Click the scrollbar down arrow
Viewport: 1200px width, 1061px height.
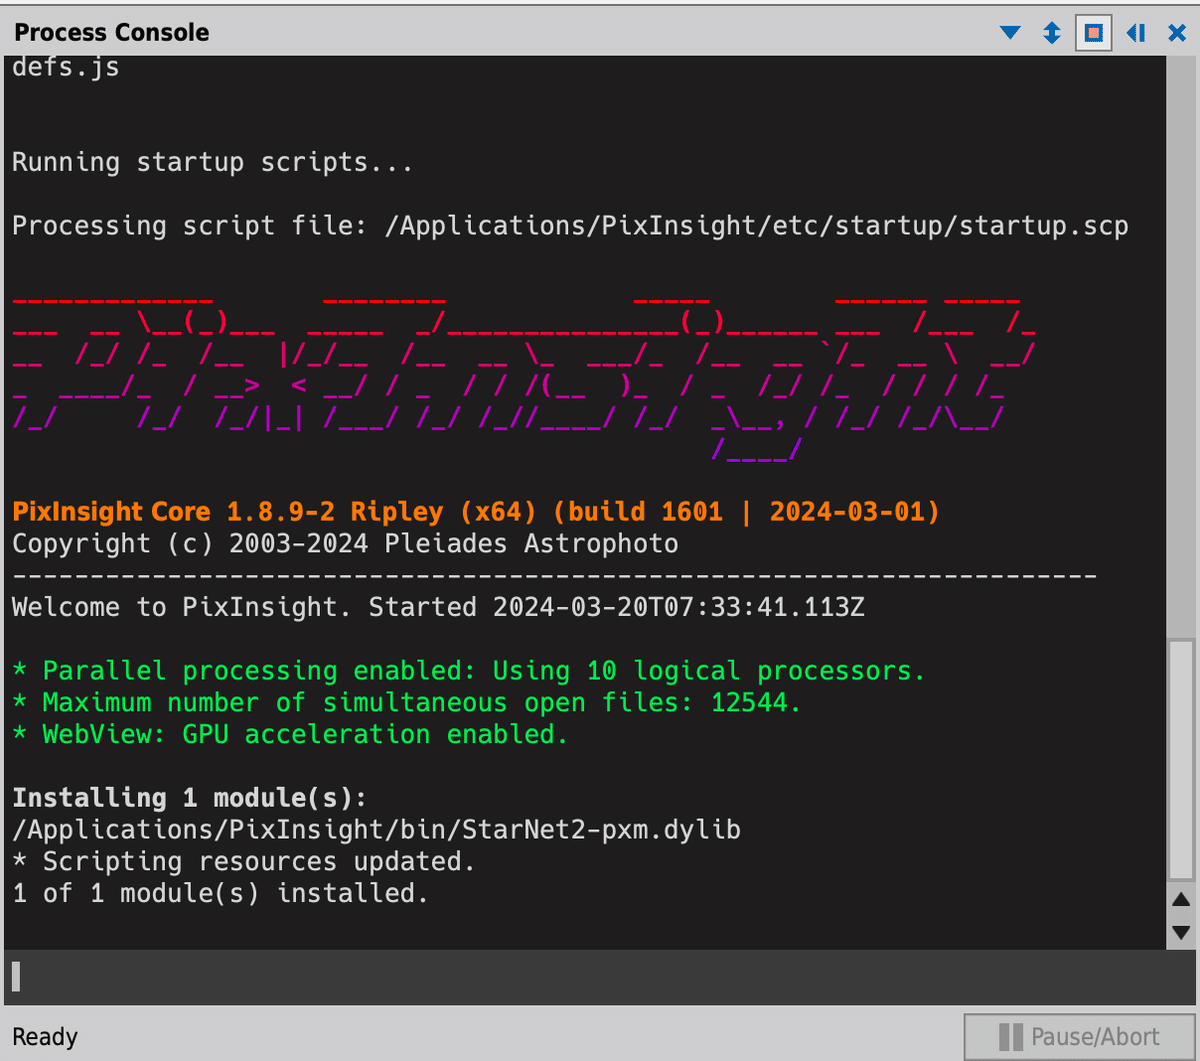tap(1180, 932)
